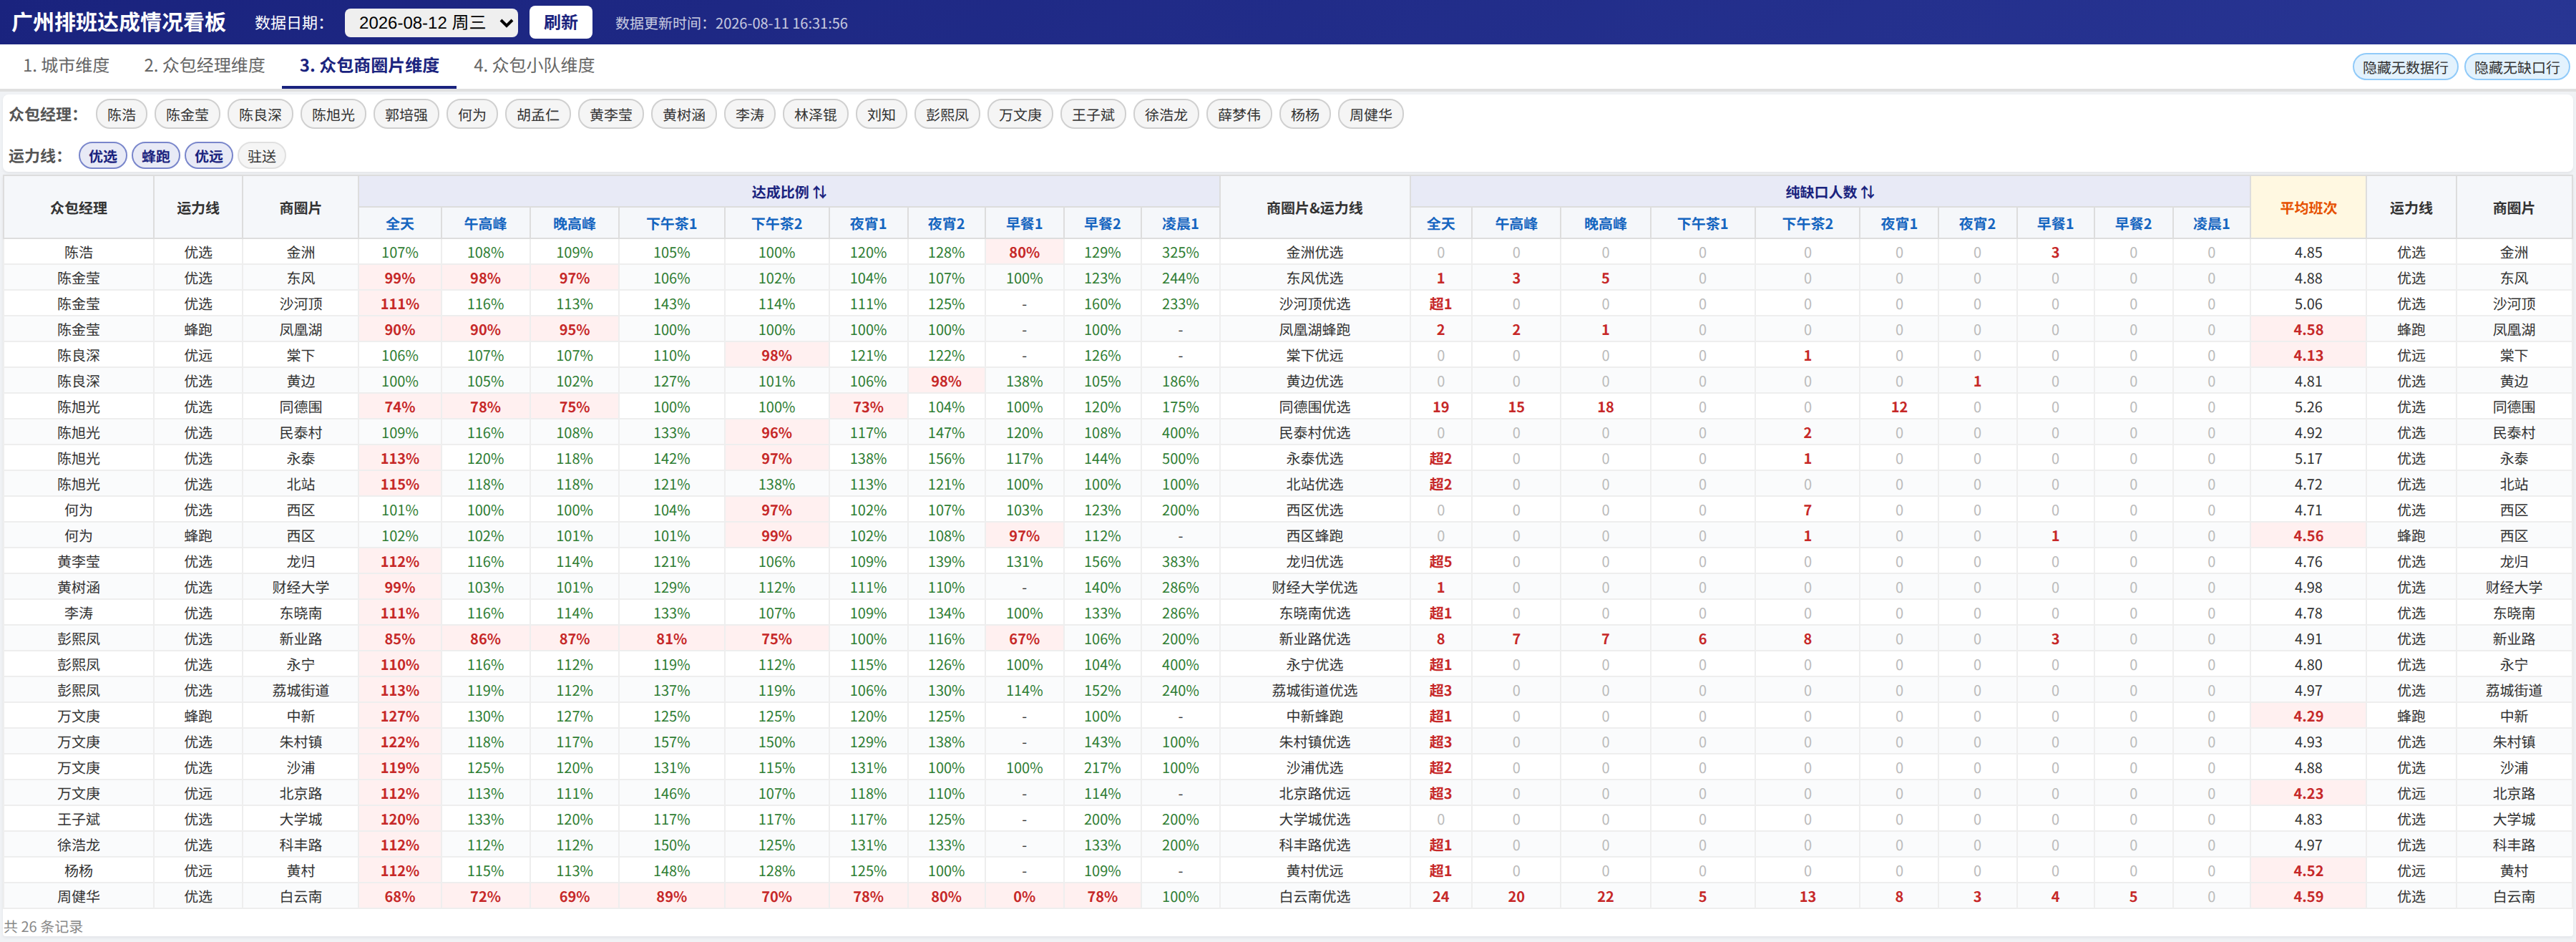The image size is (2576, 942).
Task: Click 夜宵1 header under 纯缺口人数
Action: click(1899, 224)
